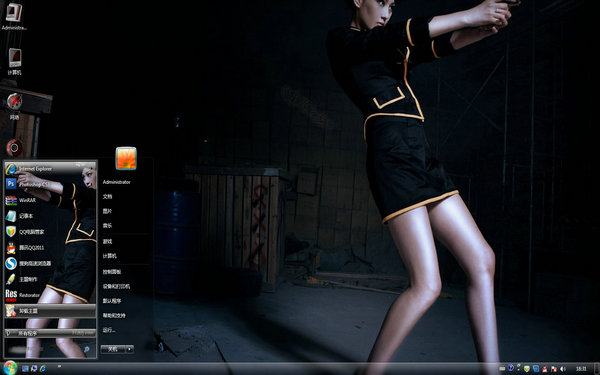Select 运行... in the Start menu
The image size is (600, 375).
[109, 329]
